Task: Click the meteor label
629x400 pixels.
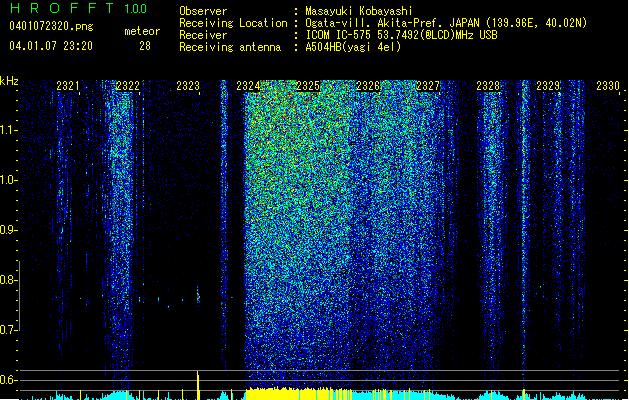Action: pyautogui.click(x=142, y=31)
